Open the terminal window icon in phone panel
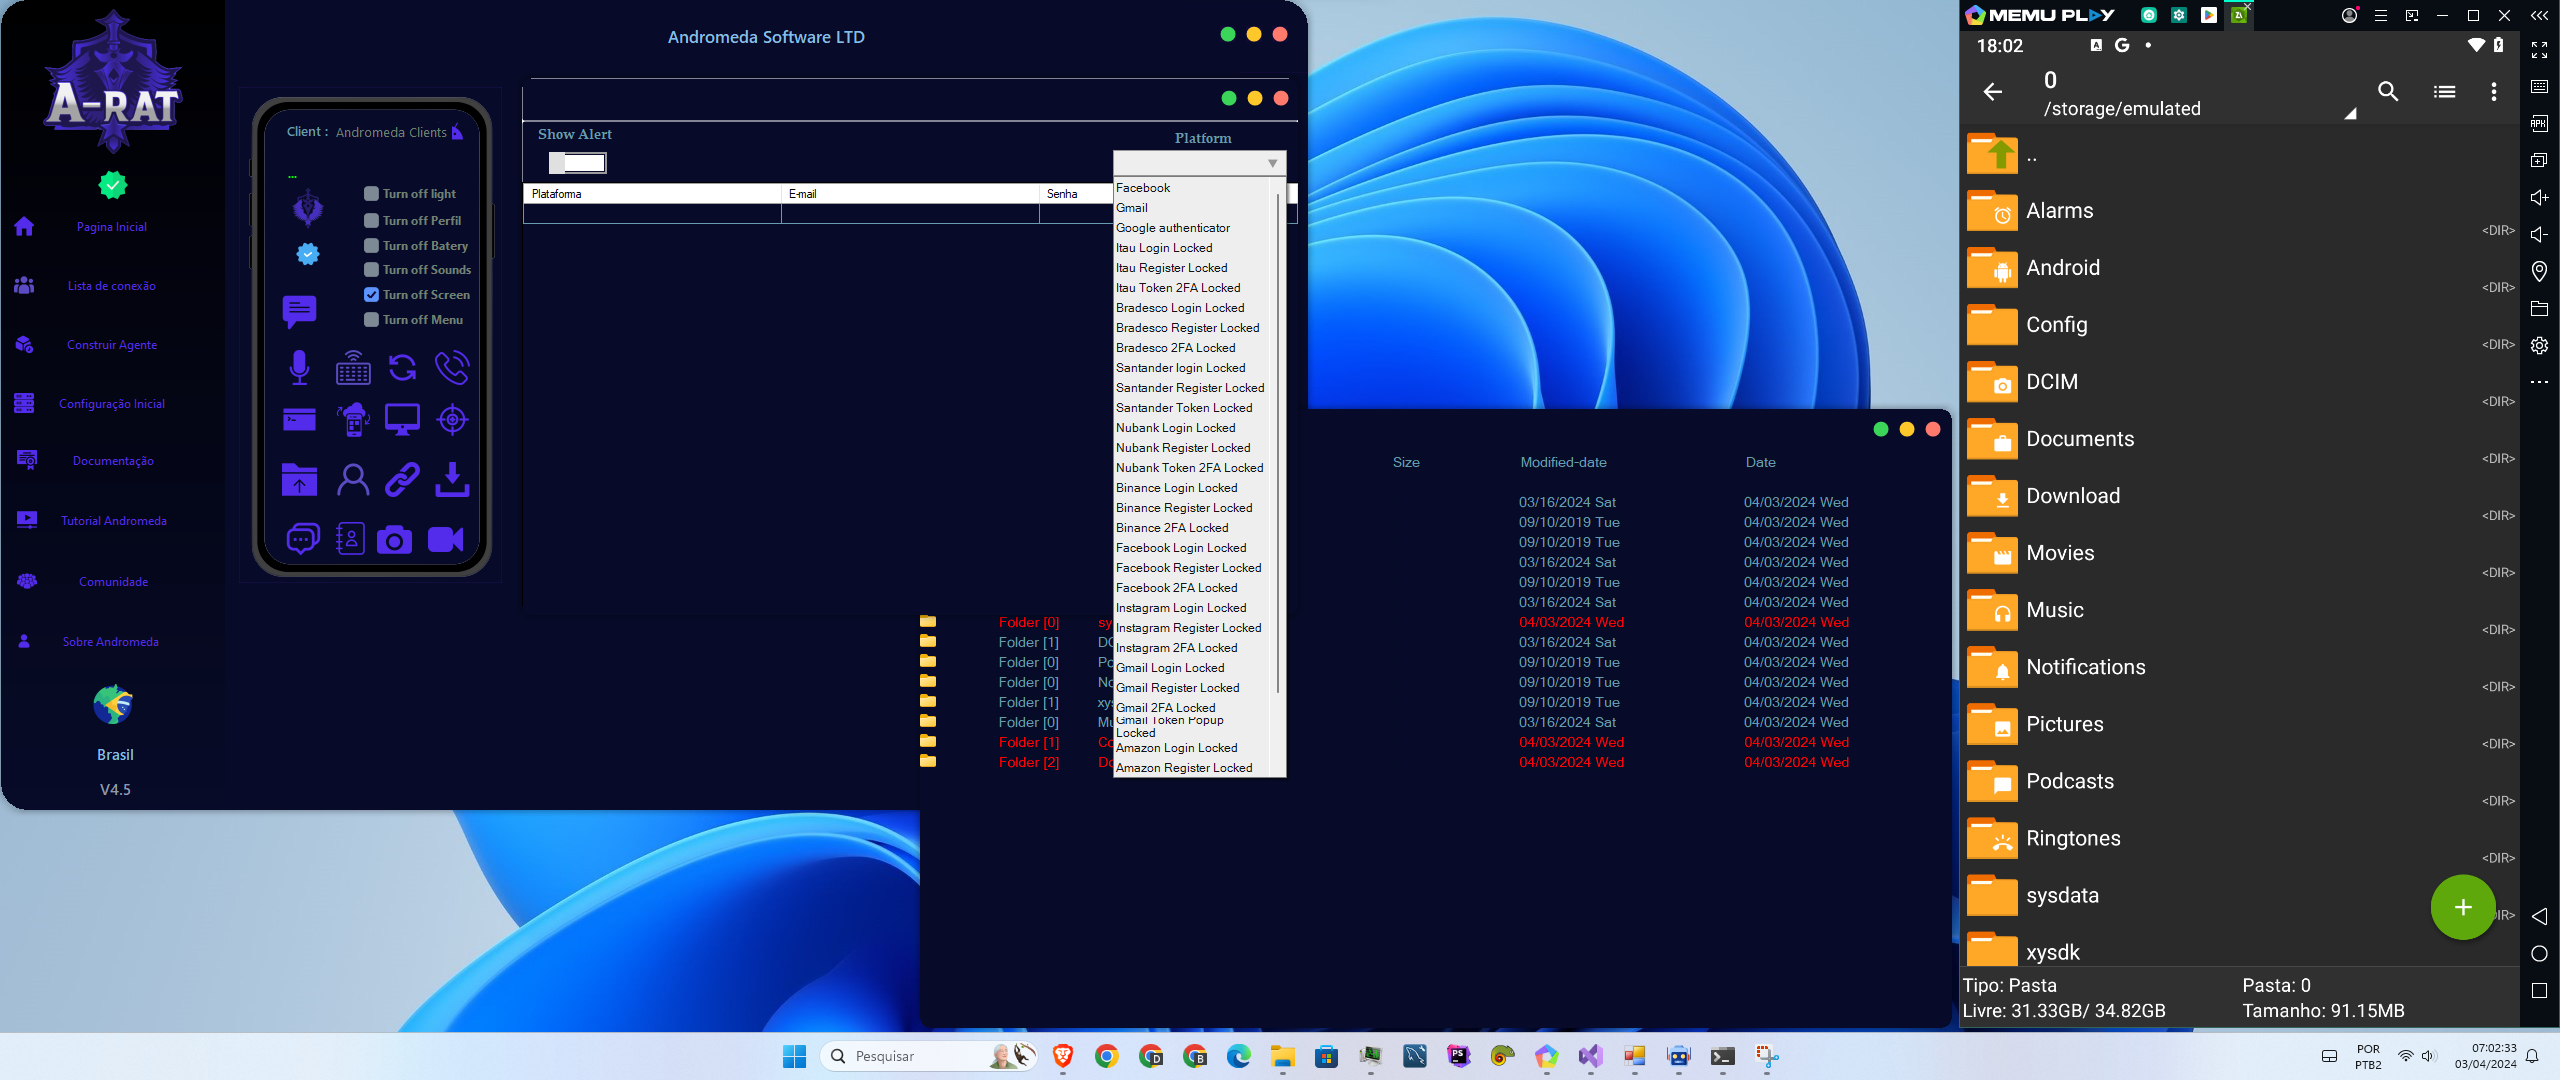The height and width of the screenshot is (1080, 2560). pos(299,419)
